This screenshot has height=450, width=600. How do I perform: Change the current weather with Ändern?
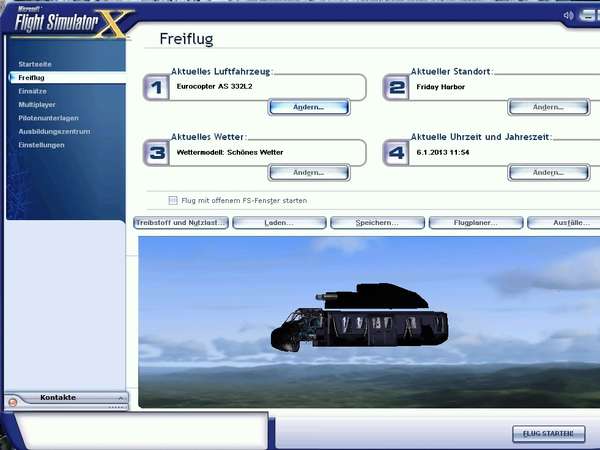click(x=308, y=173)
